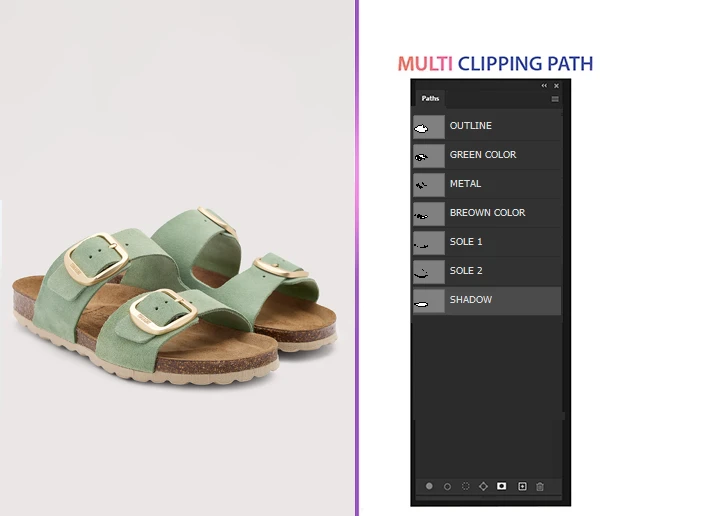The width and height of the screenshot is (725, 516).
Task: Switch to the Paths tab
Action: 430,98
